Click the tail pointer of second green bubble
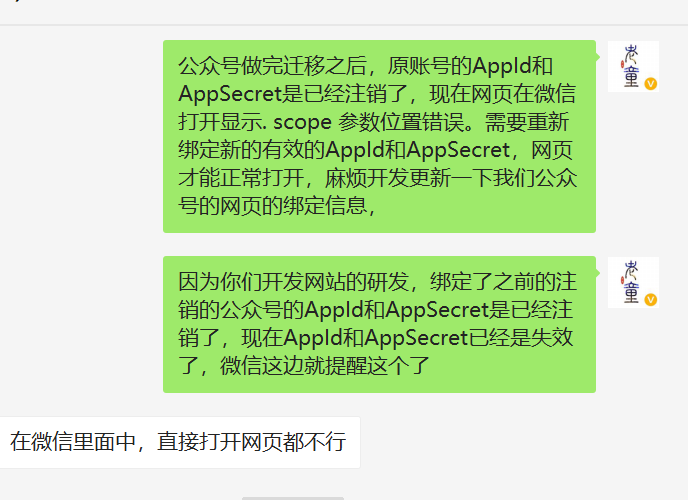The height and width of the screenshot is (500, 688). click(598, 272)
